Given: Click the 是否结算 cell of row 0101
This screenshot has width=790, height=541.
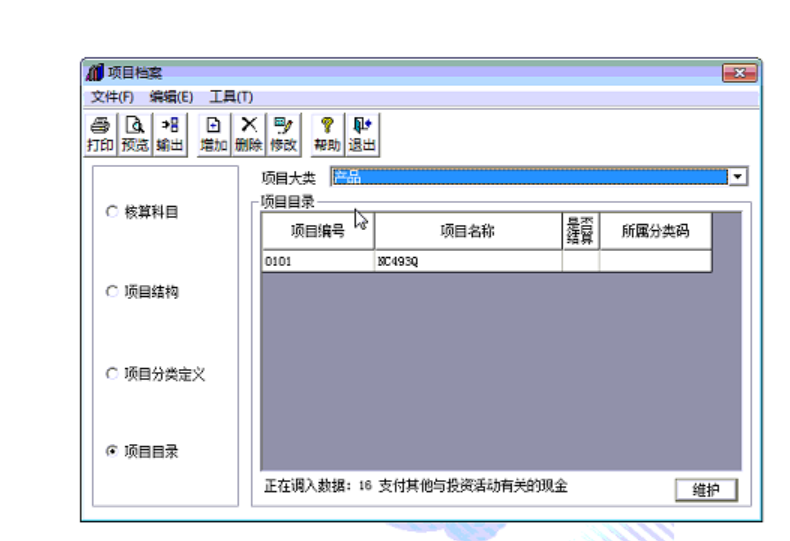Looking at the screenshot, I should [x=580, y=261].
